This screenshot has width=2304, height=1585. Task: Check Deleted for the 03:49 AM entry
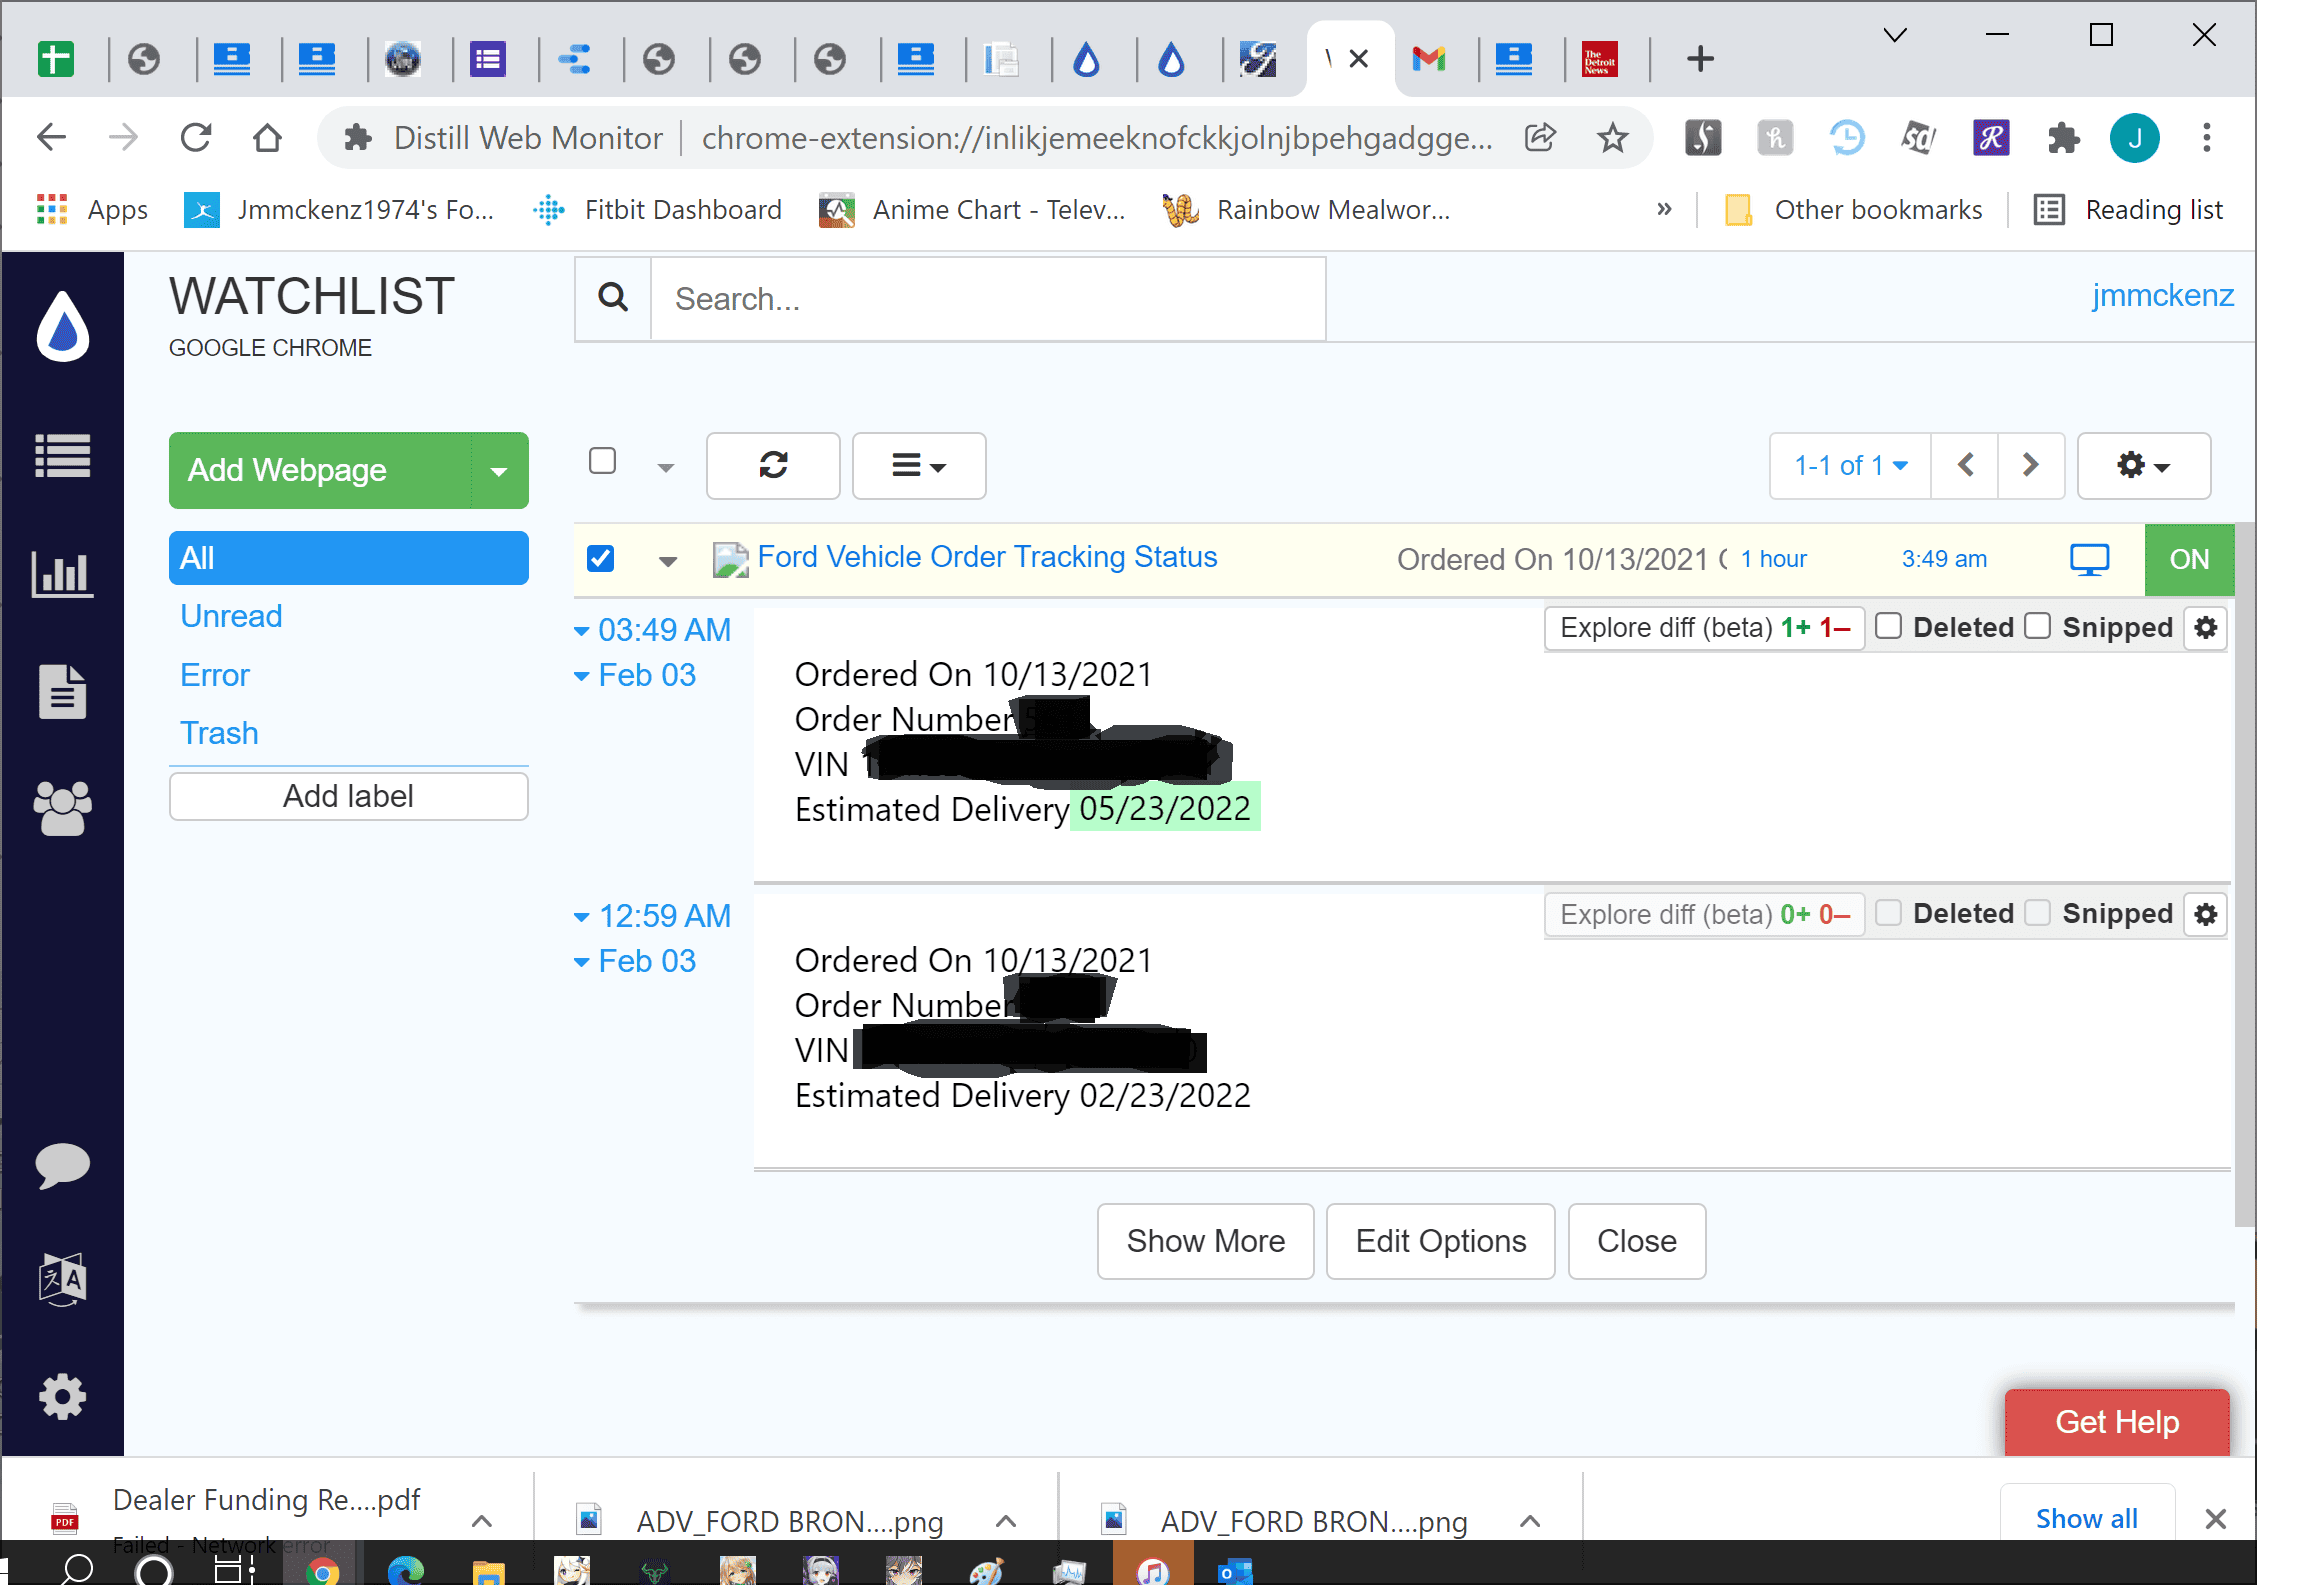[1888, 626]
